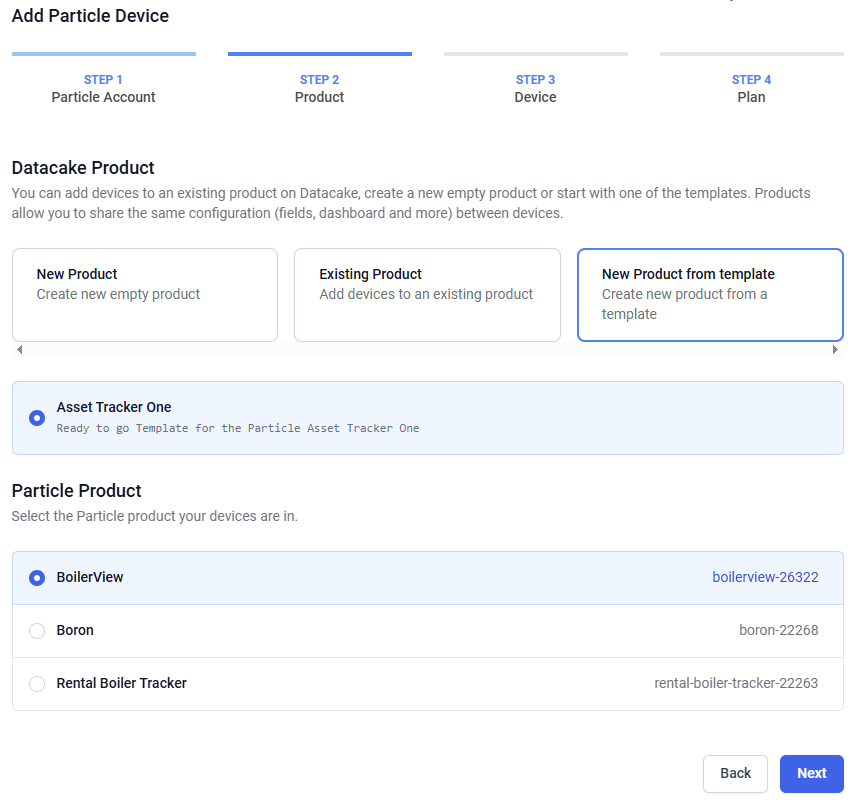Click the right scroll arrow under product cards
The width and height of the screenshot is (857, 802).
(835, 350)
